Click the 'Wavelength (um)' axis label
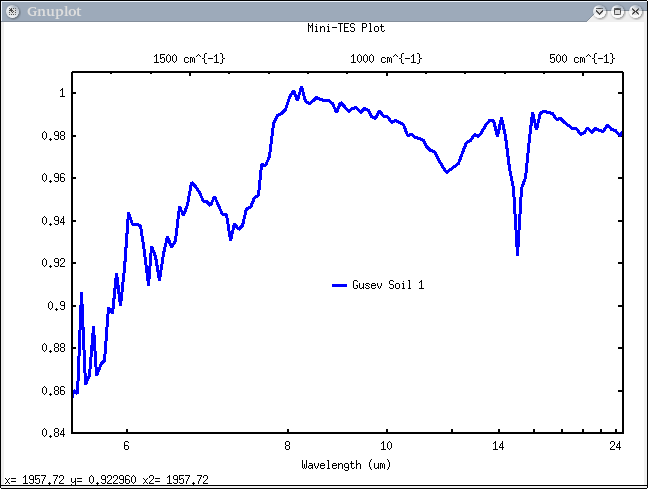Viewport: 648px width, 489px height. (x=346, y=465)
